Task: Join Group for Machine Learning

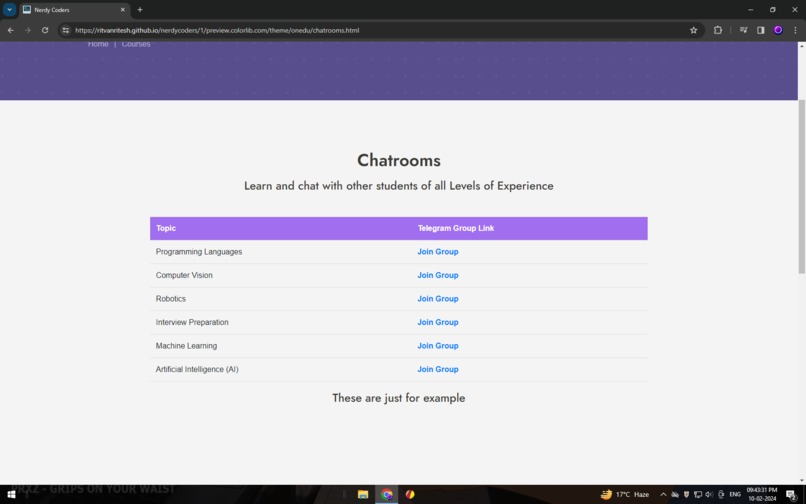Action: 437,346
